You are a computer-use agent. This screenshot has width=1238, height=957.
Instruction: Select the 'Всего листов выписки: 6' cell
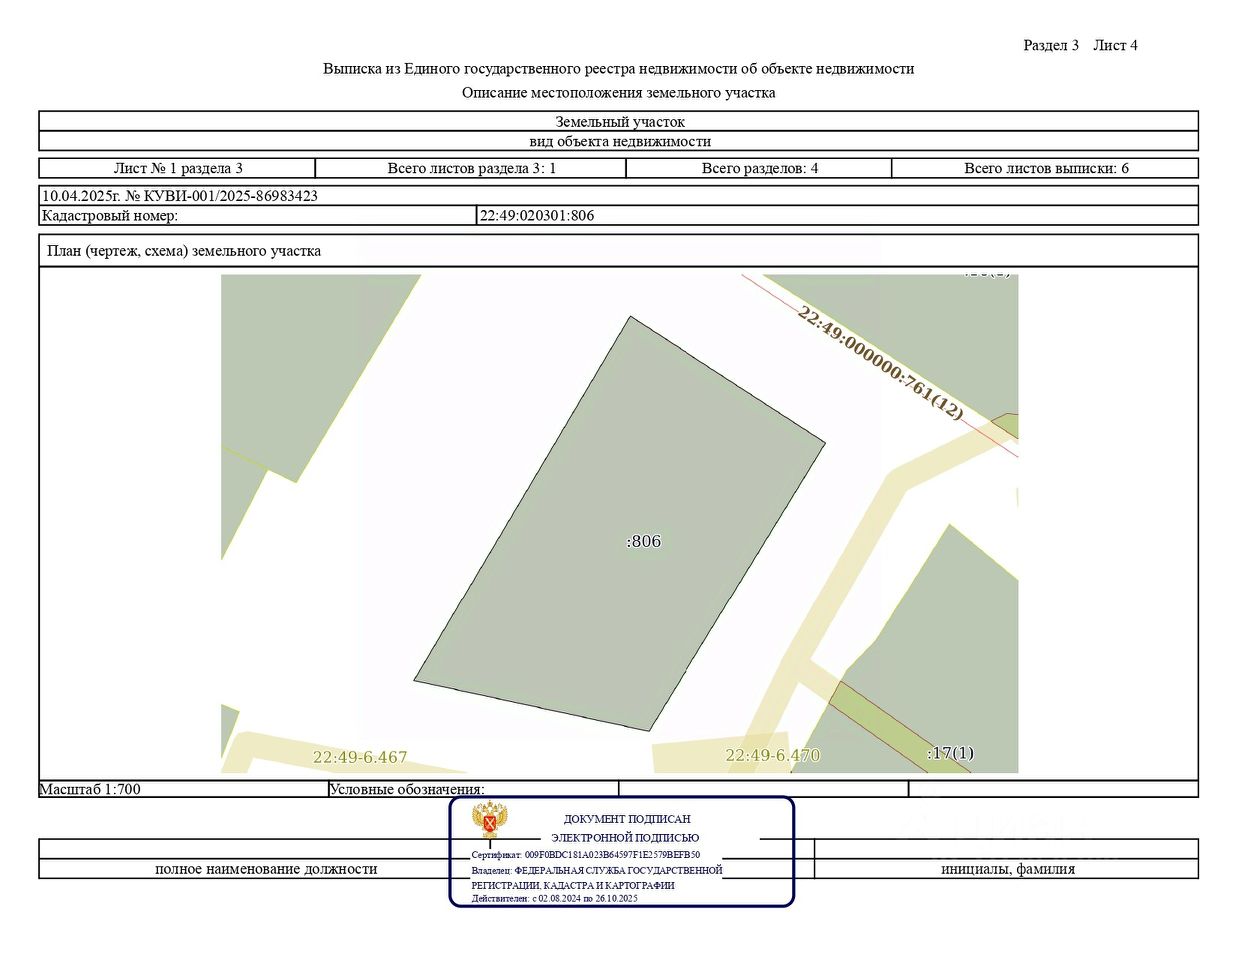(1045, 168)
